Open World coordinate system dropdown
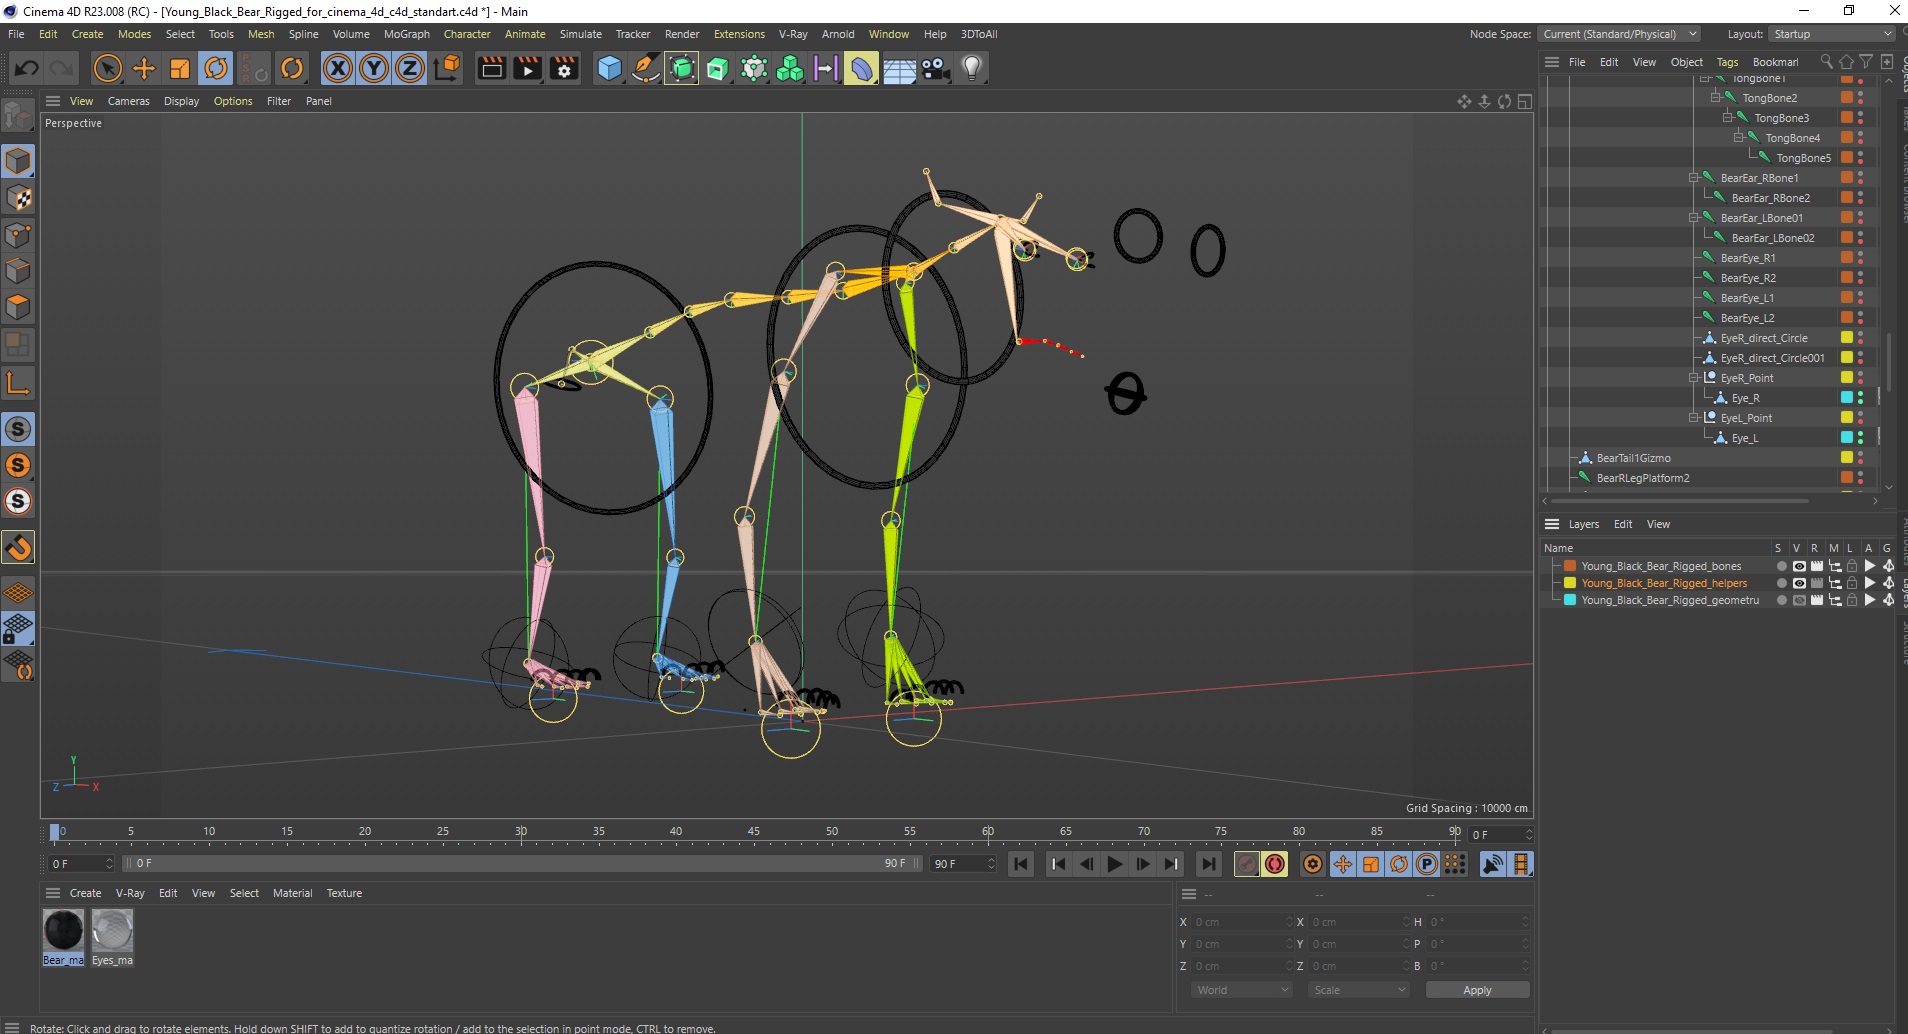 pyautogui.click(x=1242, y=990)
